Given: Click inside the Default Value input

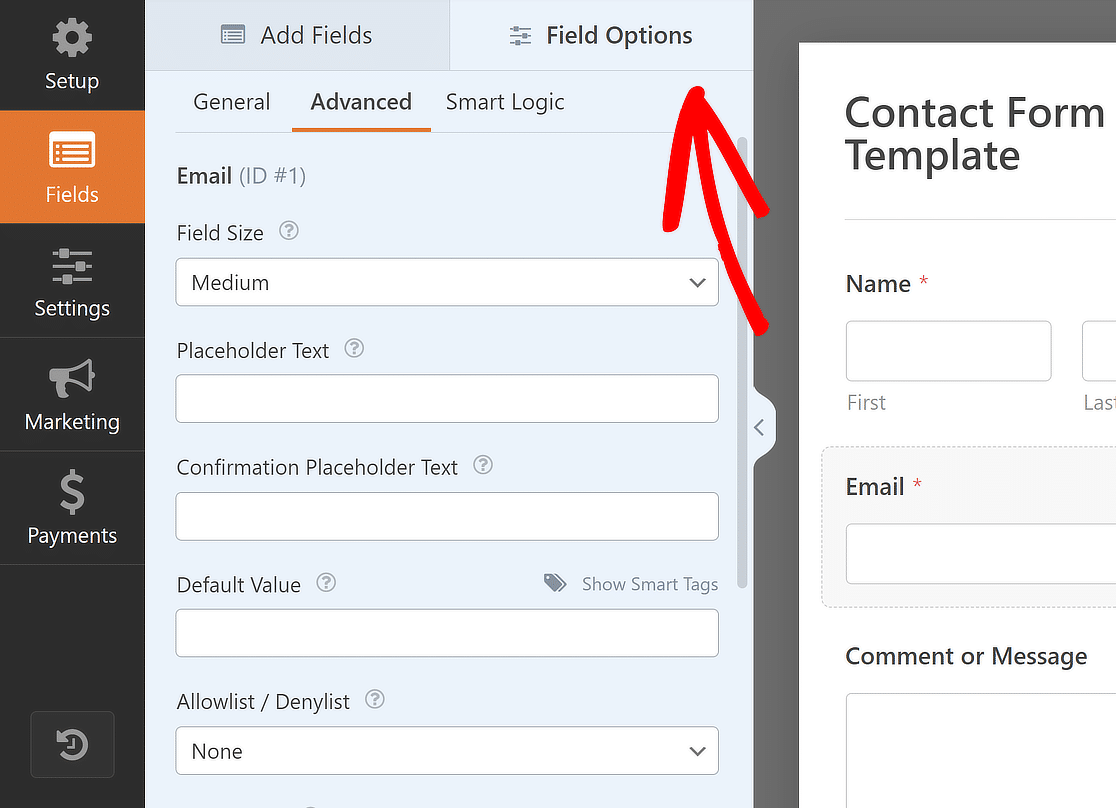Looking at the screenshot, I should [447, 633].
